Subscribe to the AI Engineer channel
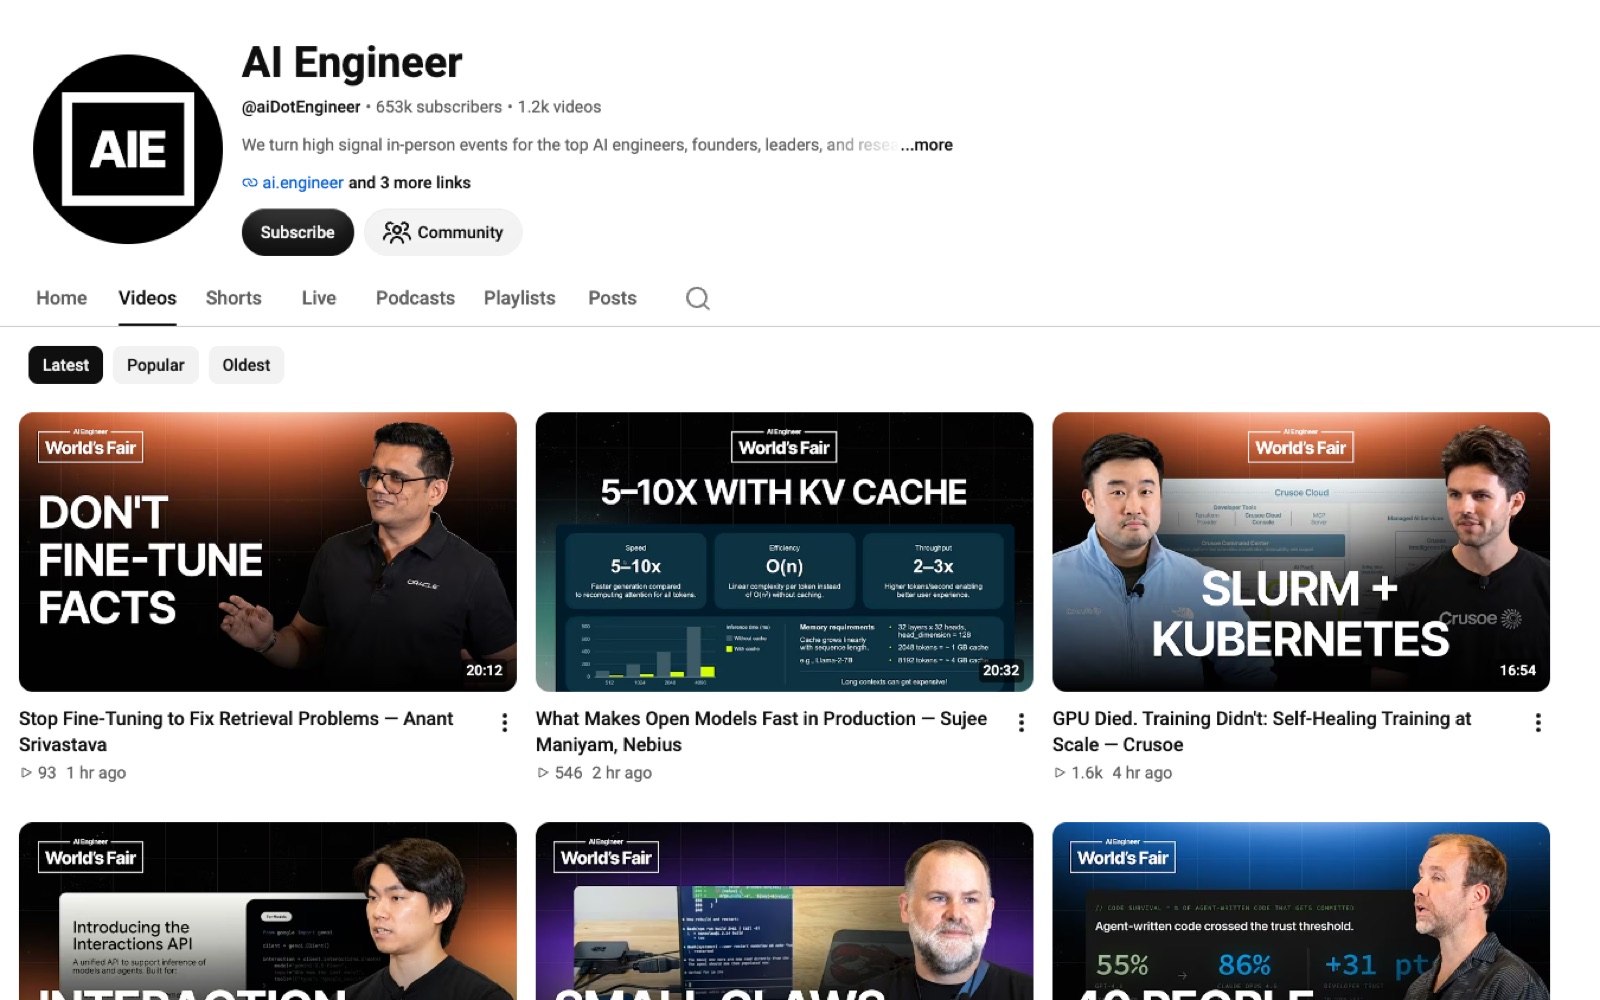 pyautogui.click(x=298, y=232)
